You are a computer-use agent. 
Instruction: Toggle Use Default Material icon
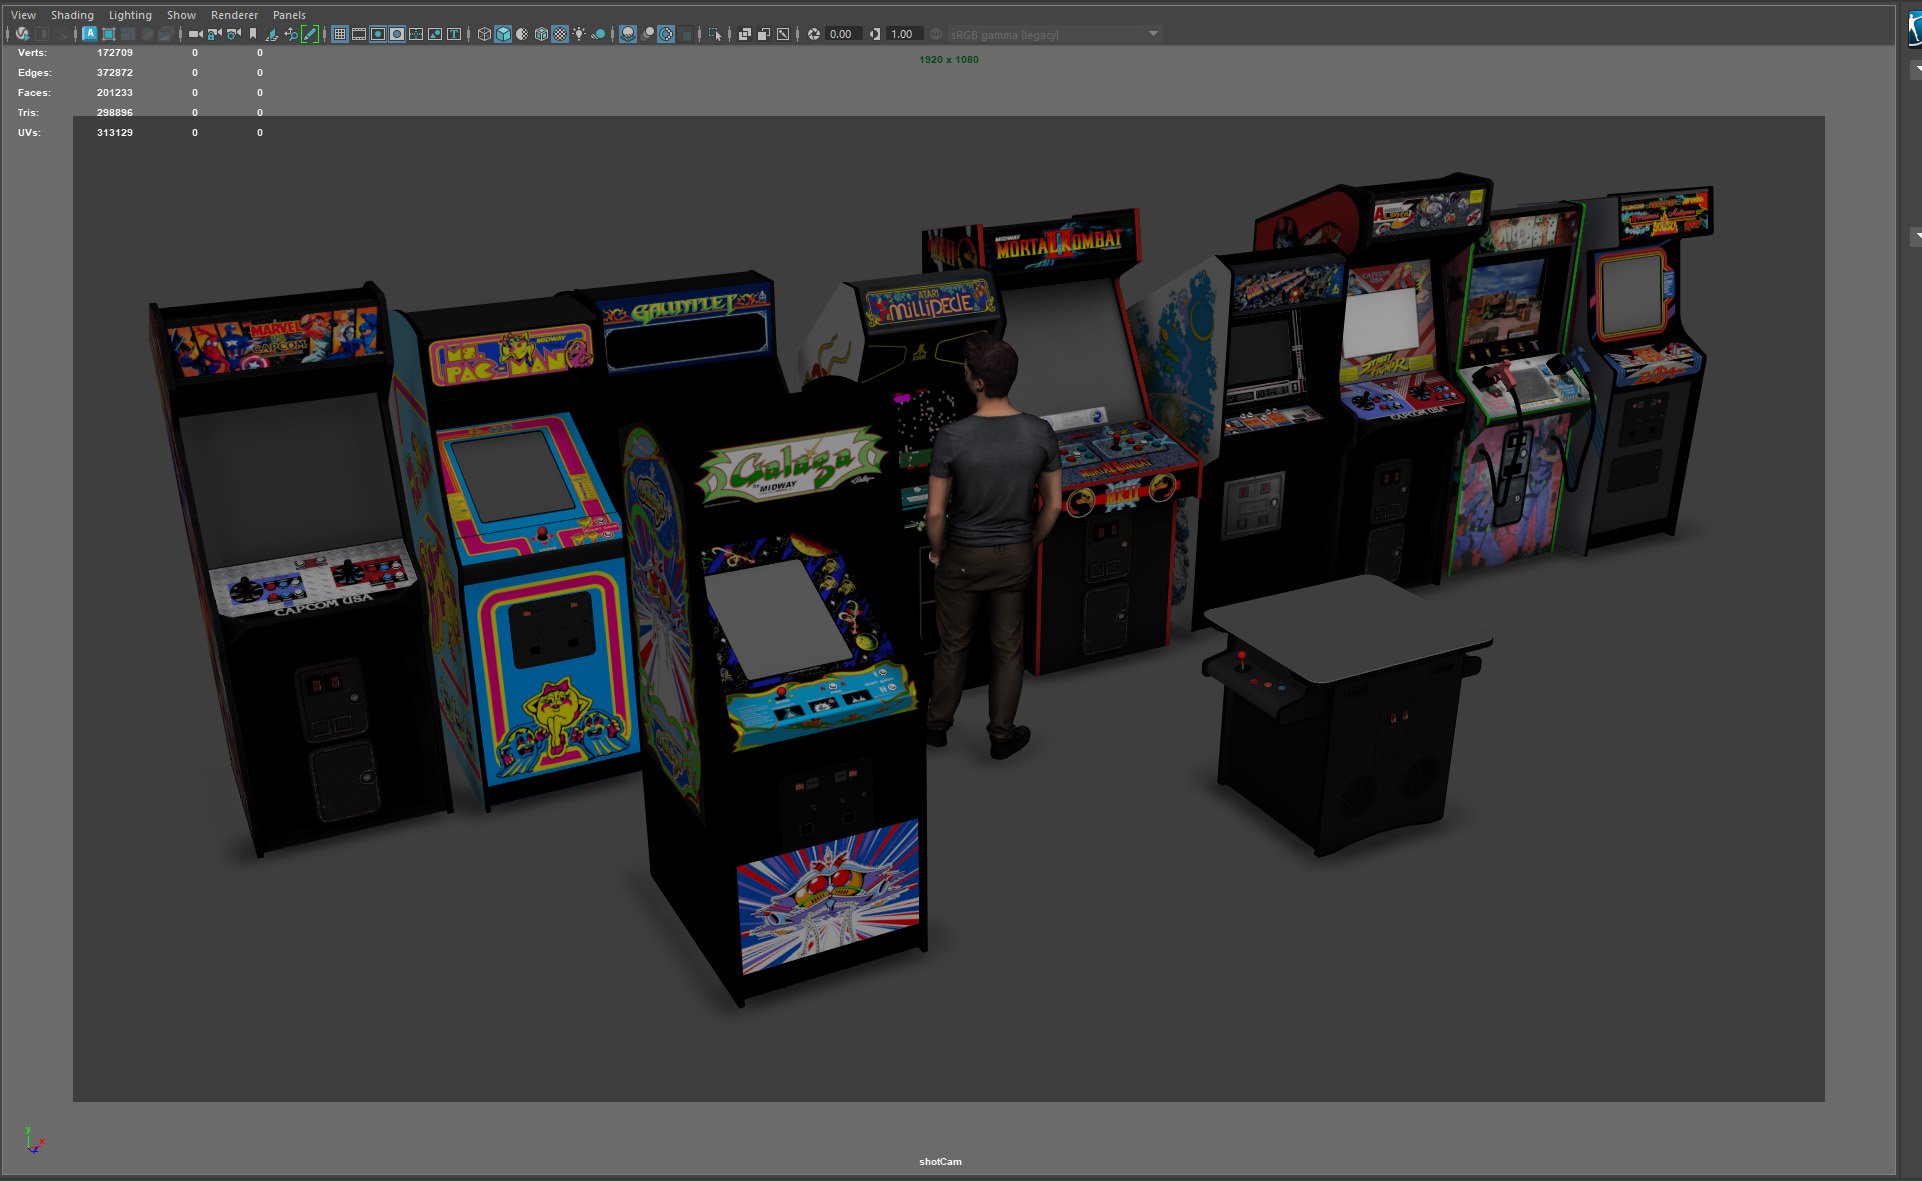522,34
